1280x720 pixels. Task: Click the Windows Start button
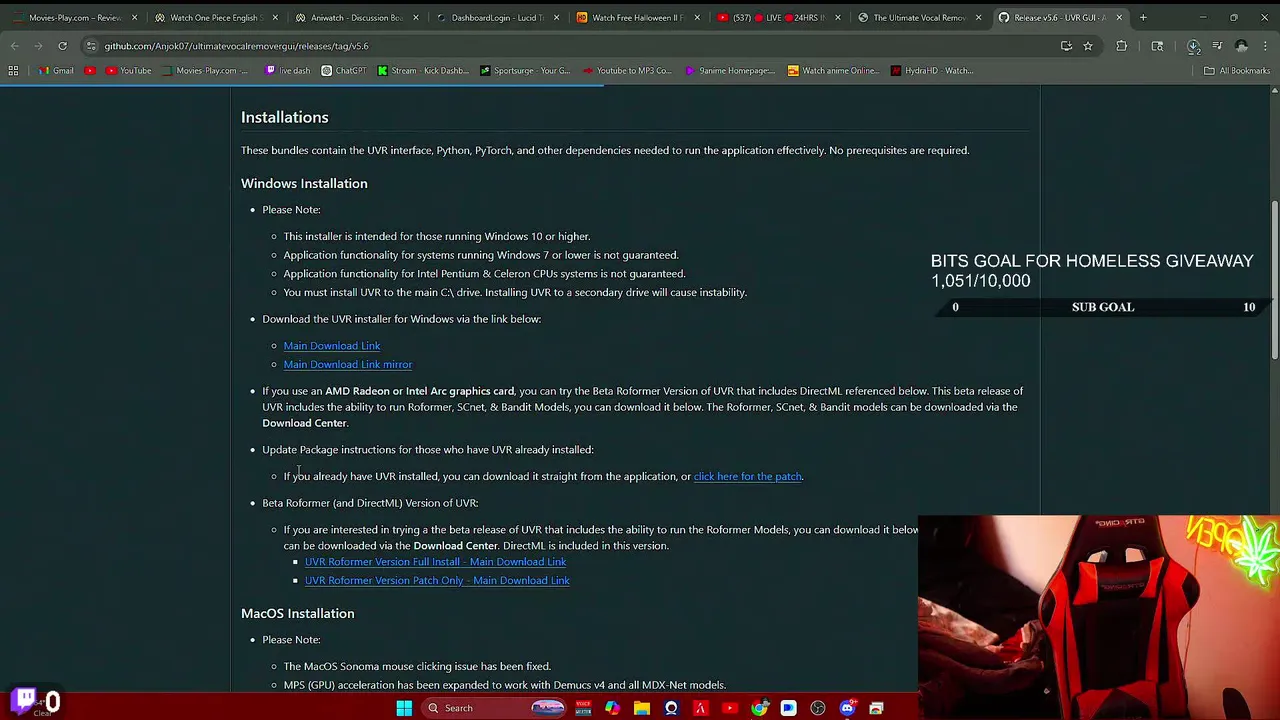pyautogui.click(x=404, y=708)
